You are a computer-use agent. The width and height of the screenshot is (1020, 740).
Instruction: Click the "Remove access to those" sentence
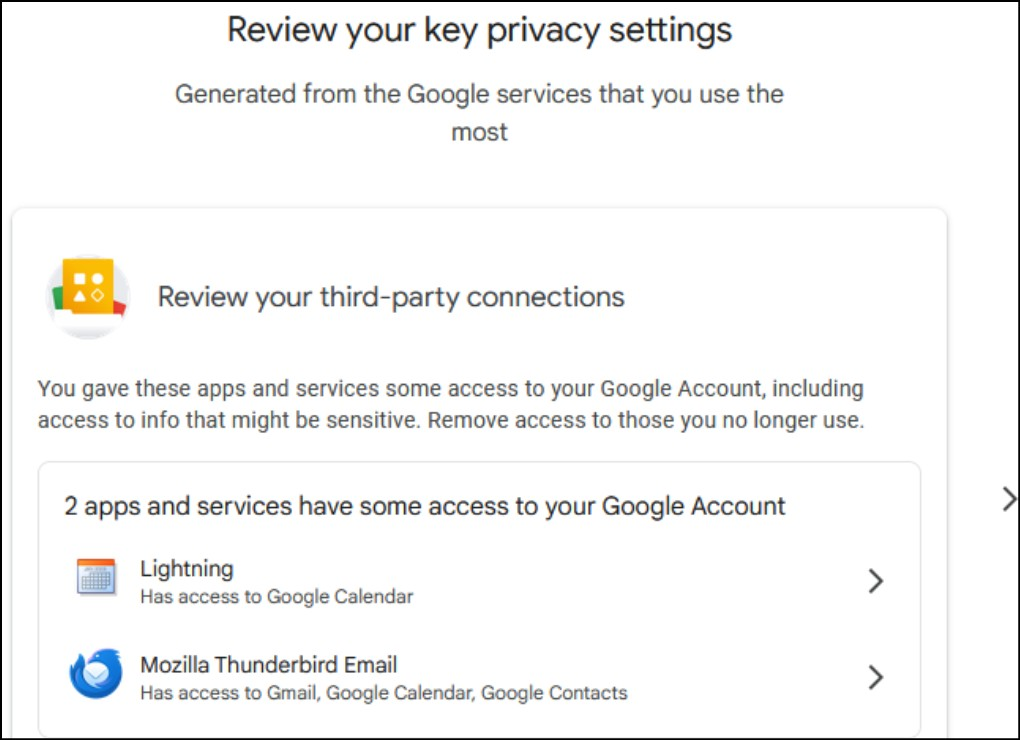646,420
